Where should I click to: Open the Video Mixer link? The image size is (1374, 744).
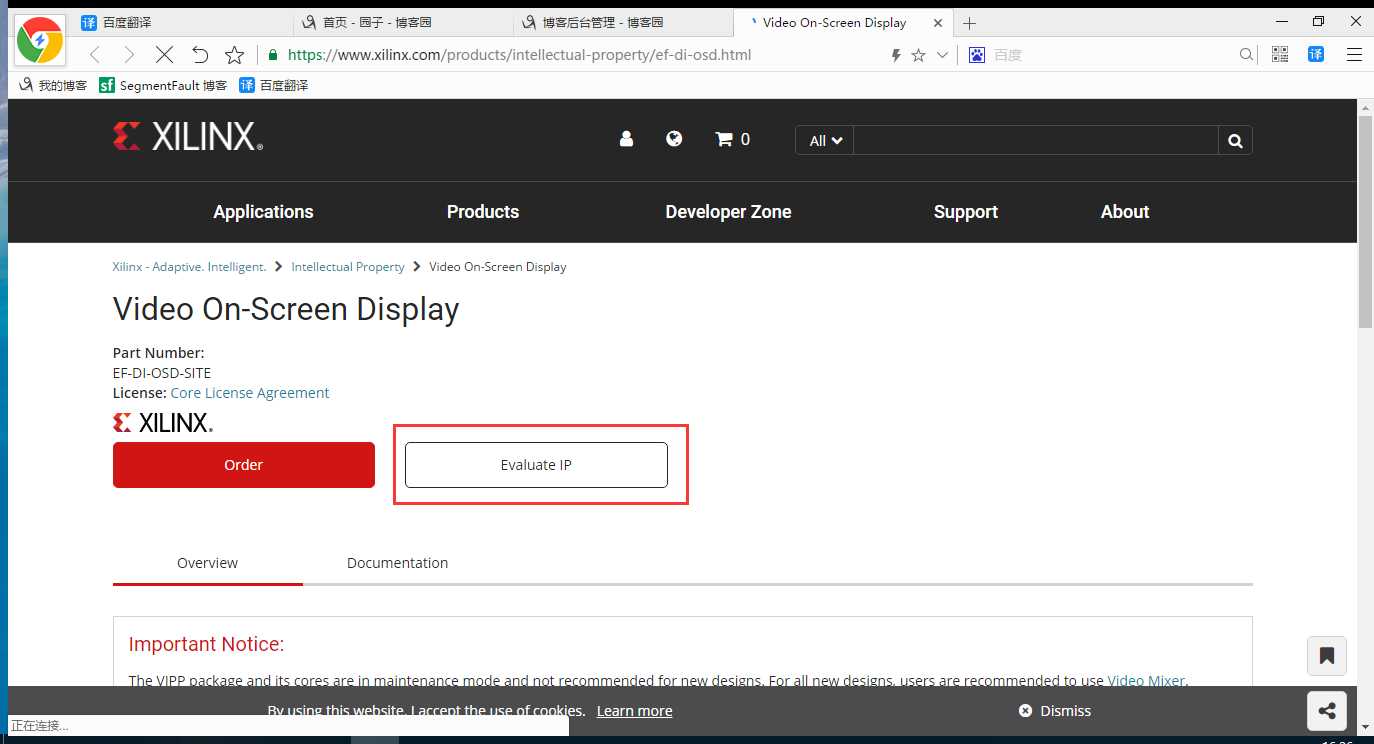coord(1146,680)
